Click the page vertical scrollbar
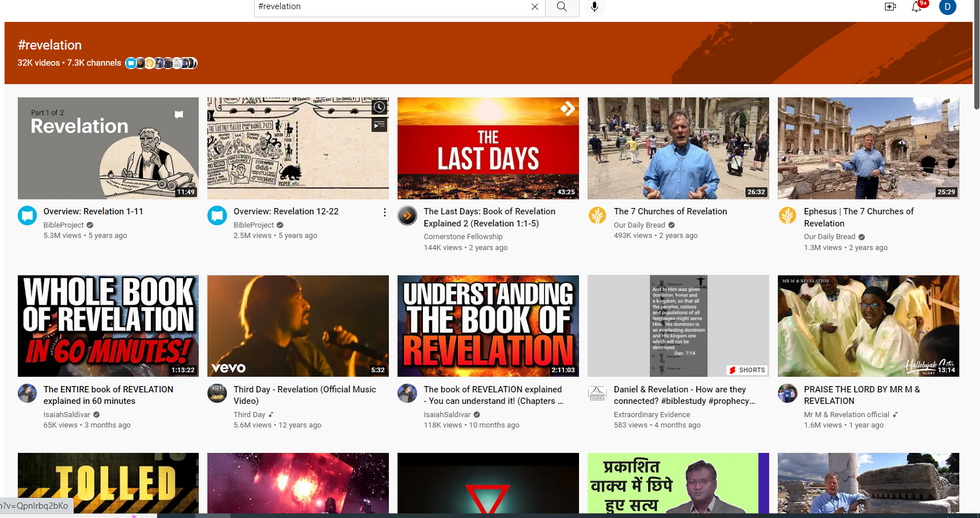This screenshot has width=980, height=518. (x=976, y=53)
